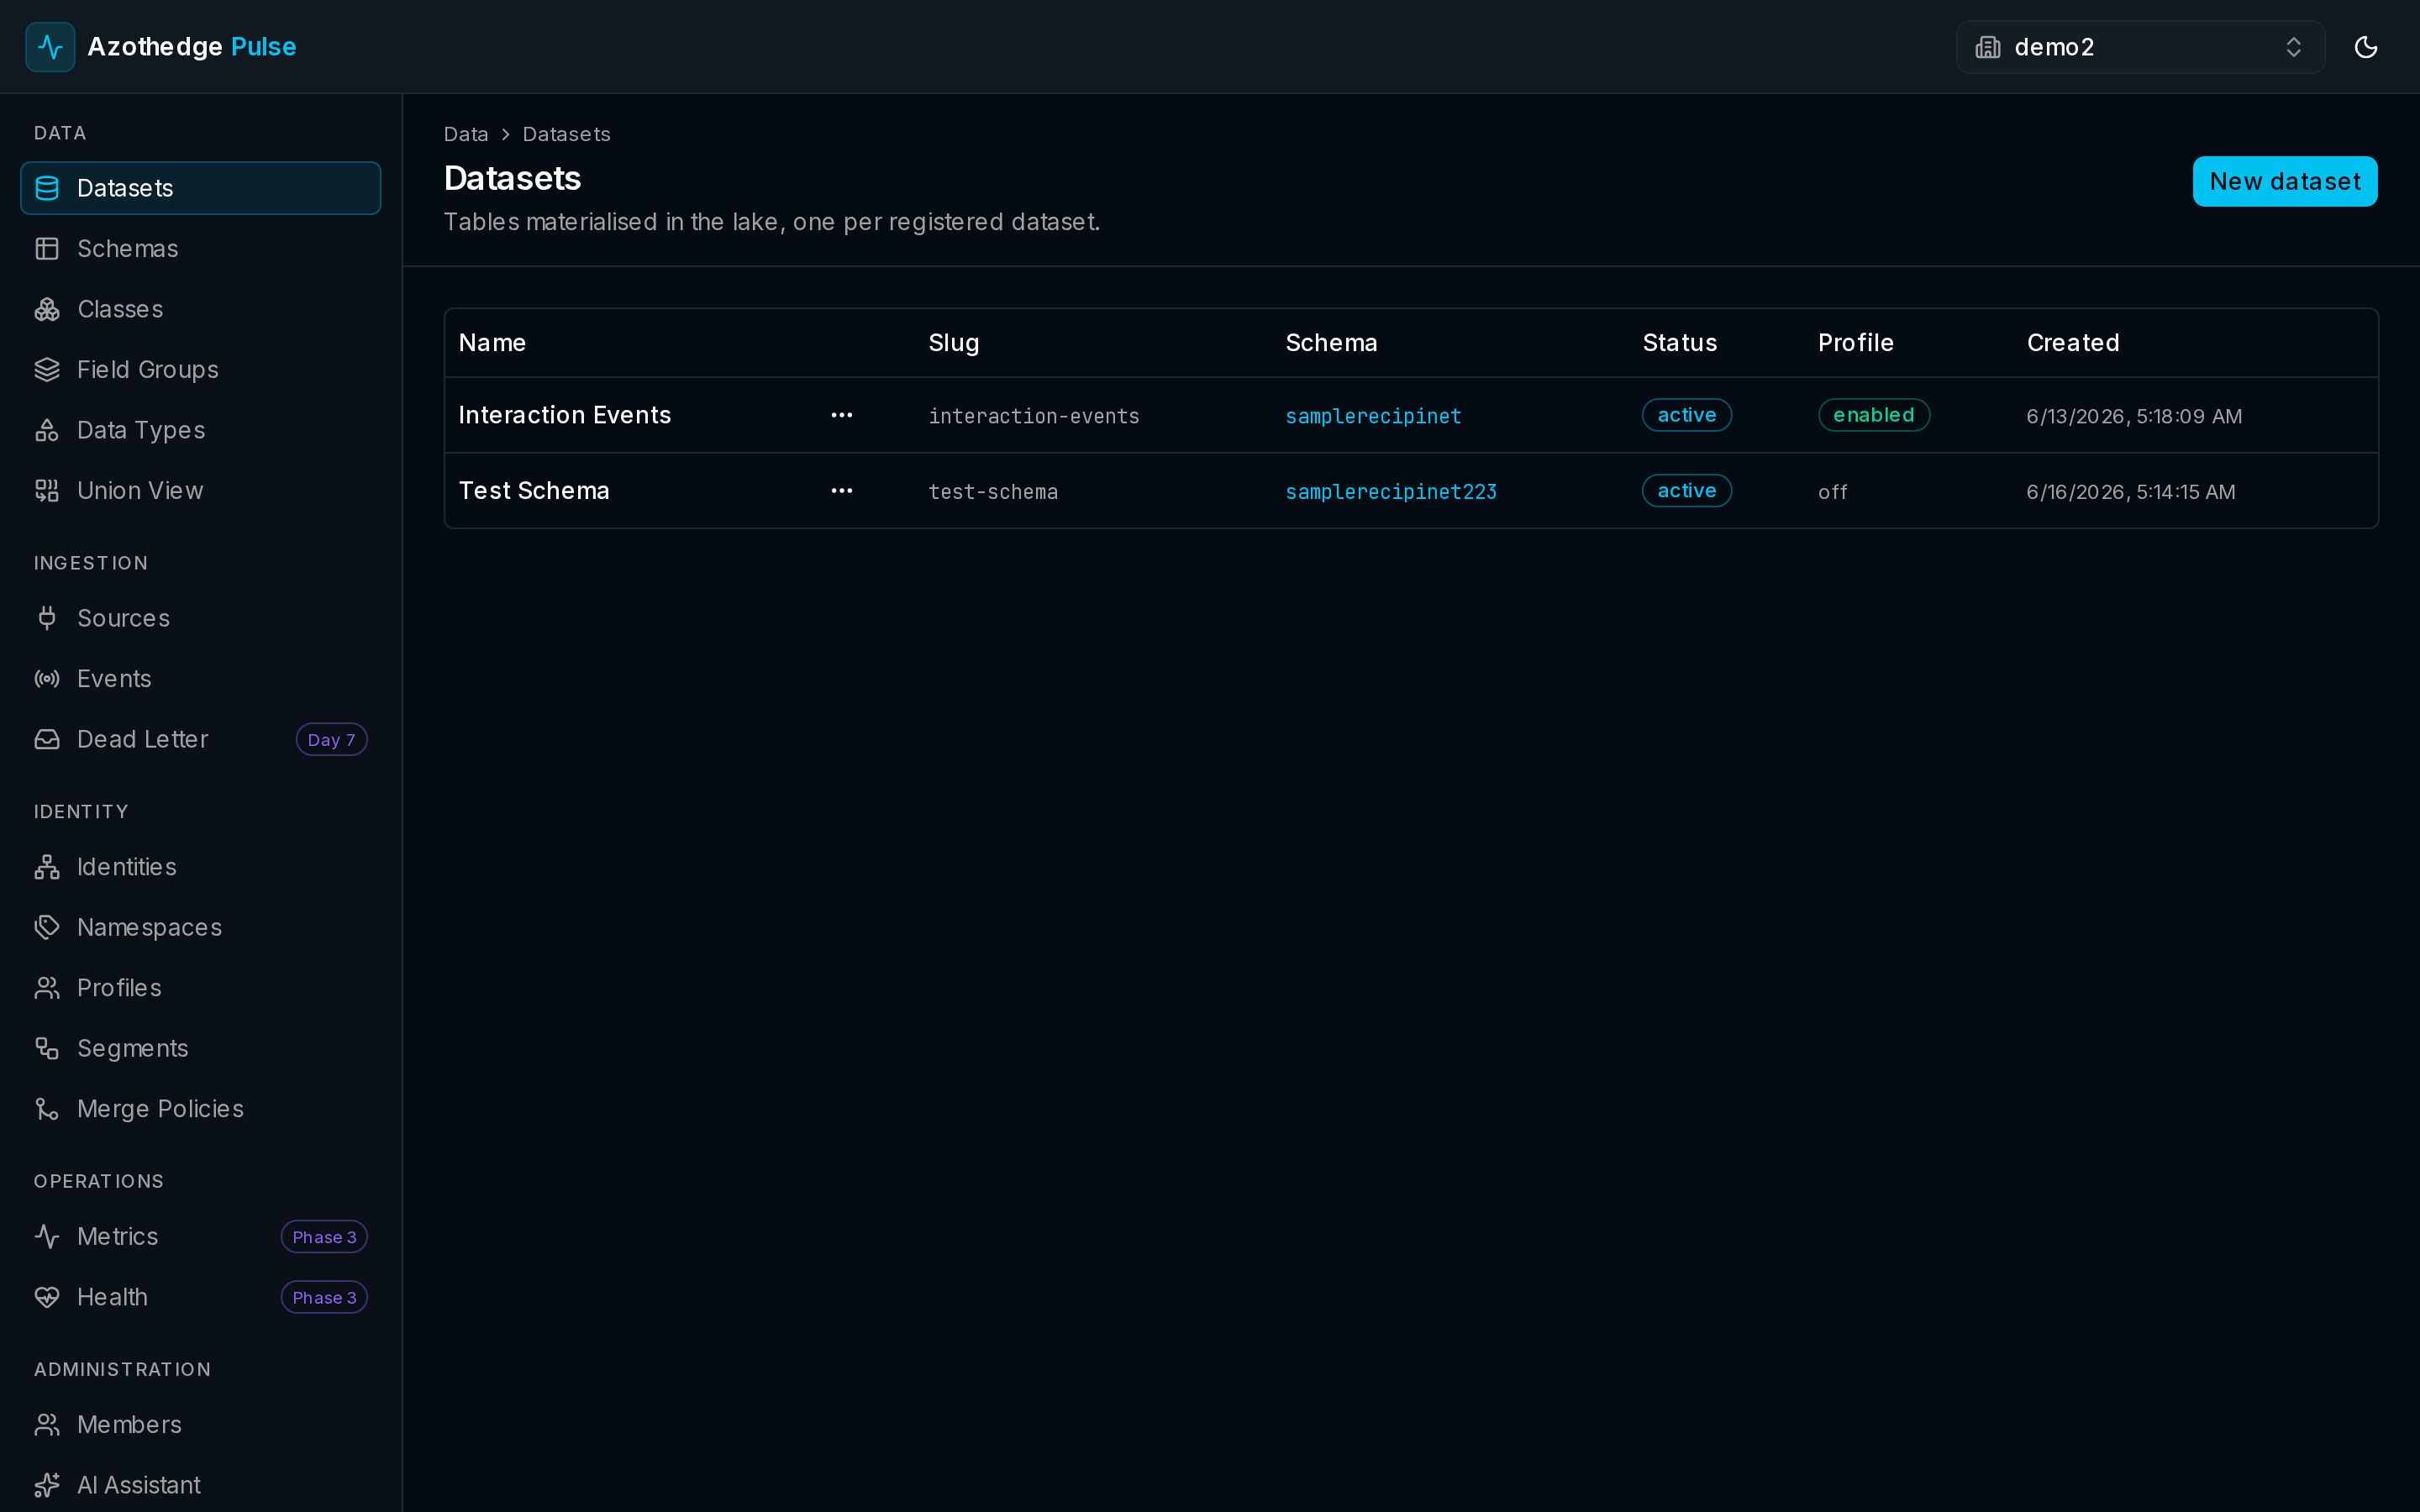Click the Phase 3 badge beside Metrics
Viewport: 2420px width, 1512px height.
point(324,1237)
